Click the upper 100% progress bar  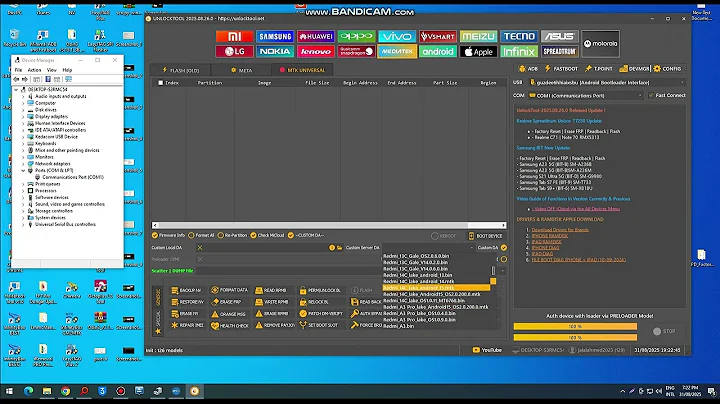click(x=575, y=326)
